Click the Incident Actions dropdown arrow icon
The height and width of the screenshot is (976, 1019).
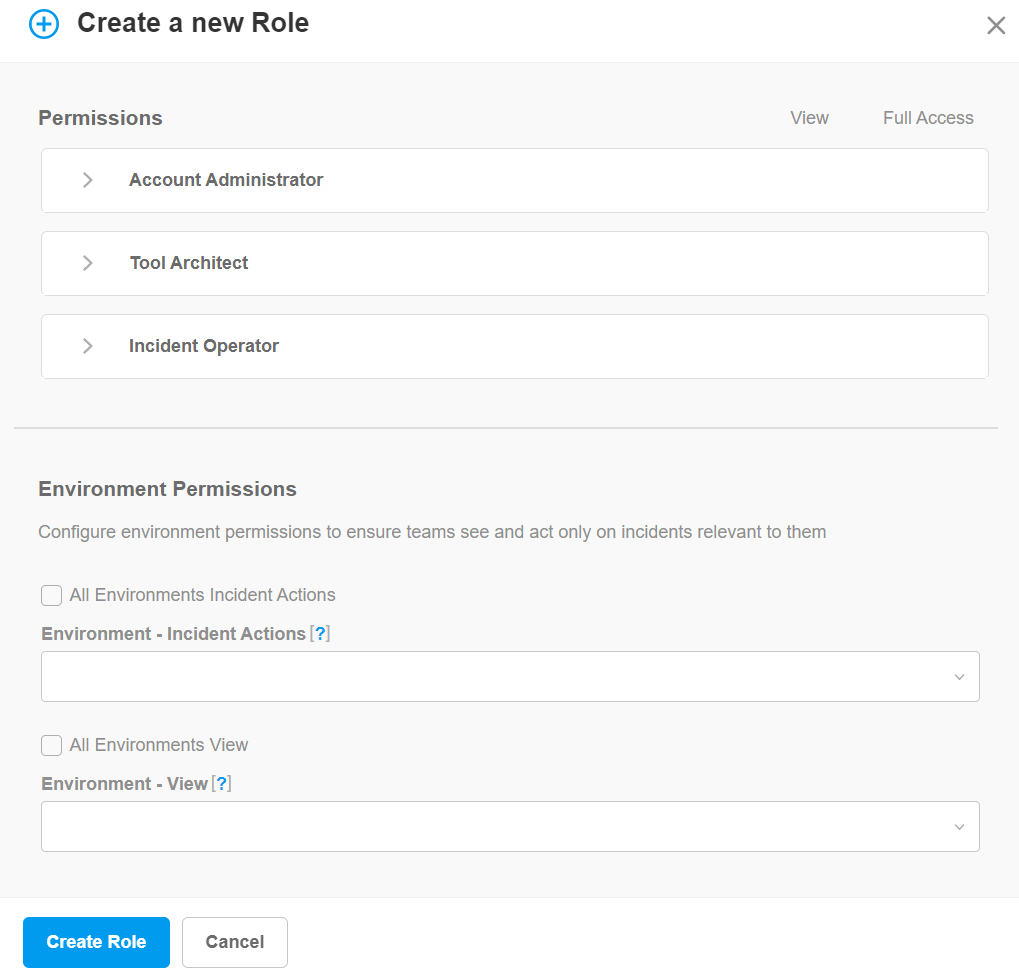[959, 677]
